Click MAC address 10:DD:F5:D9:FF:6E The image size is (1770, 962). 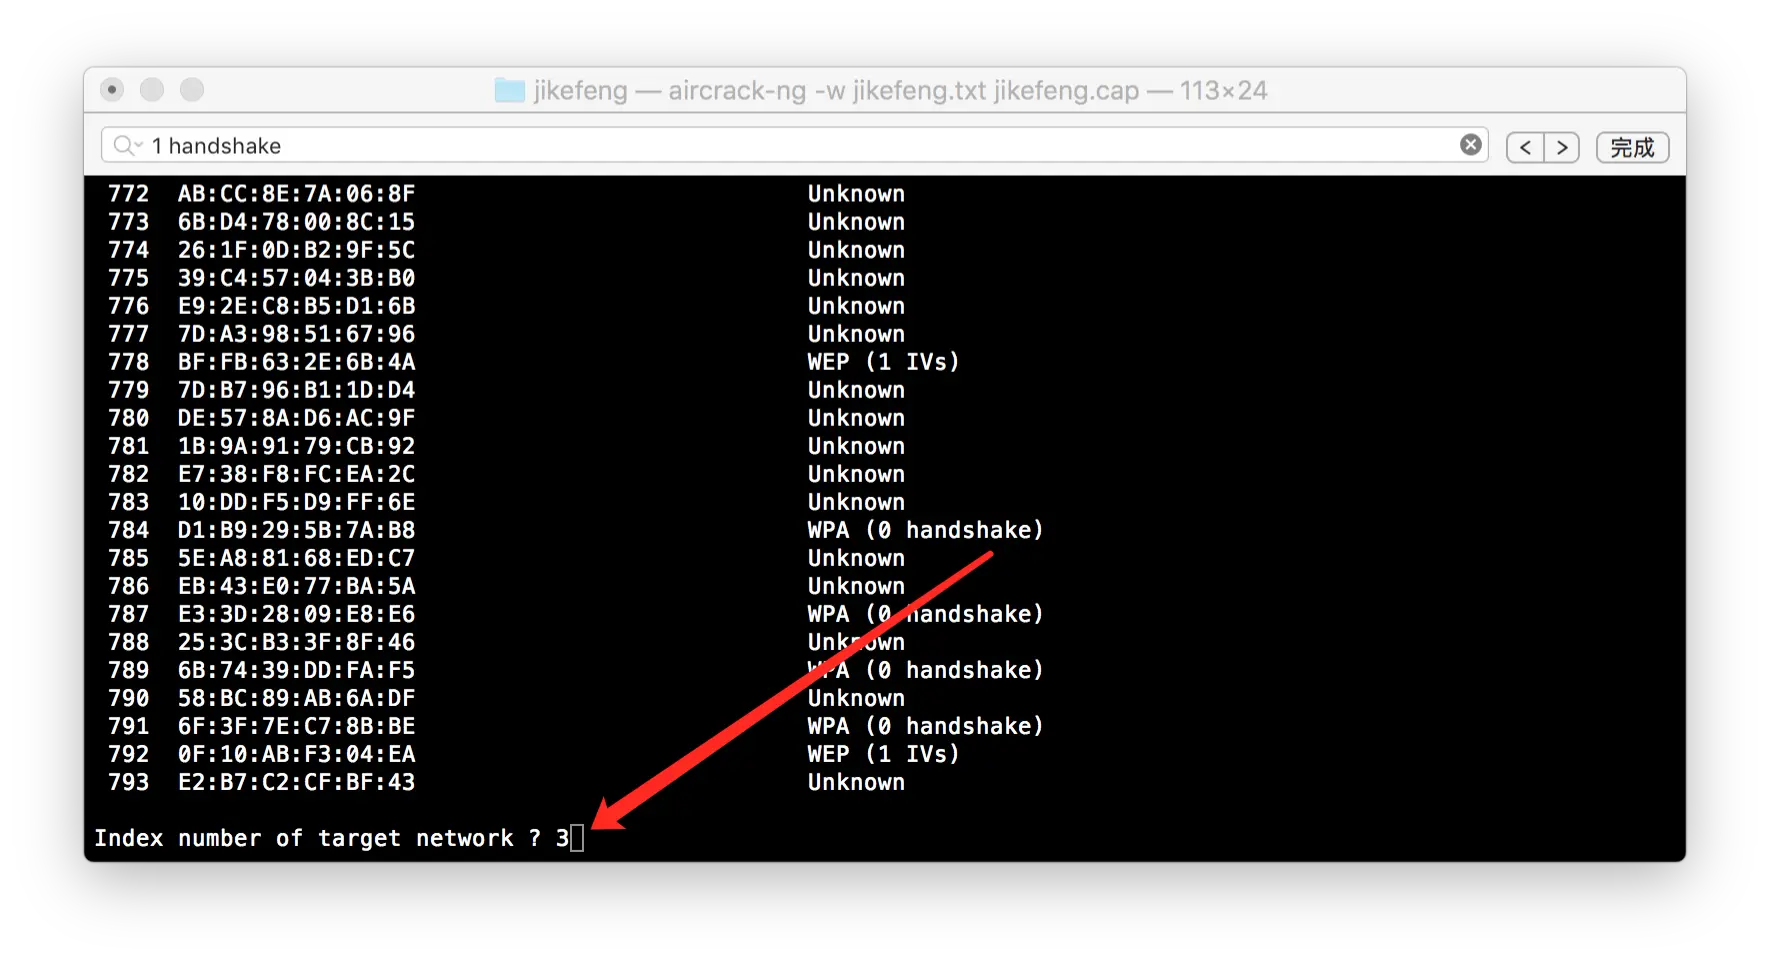coord(296,502)
